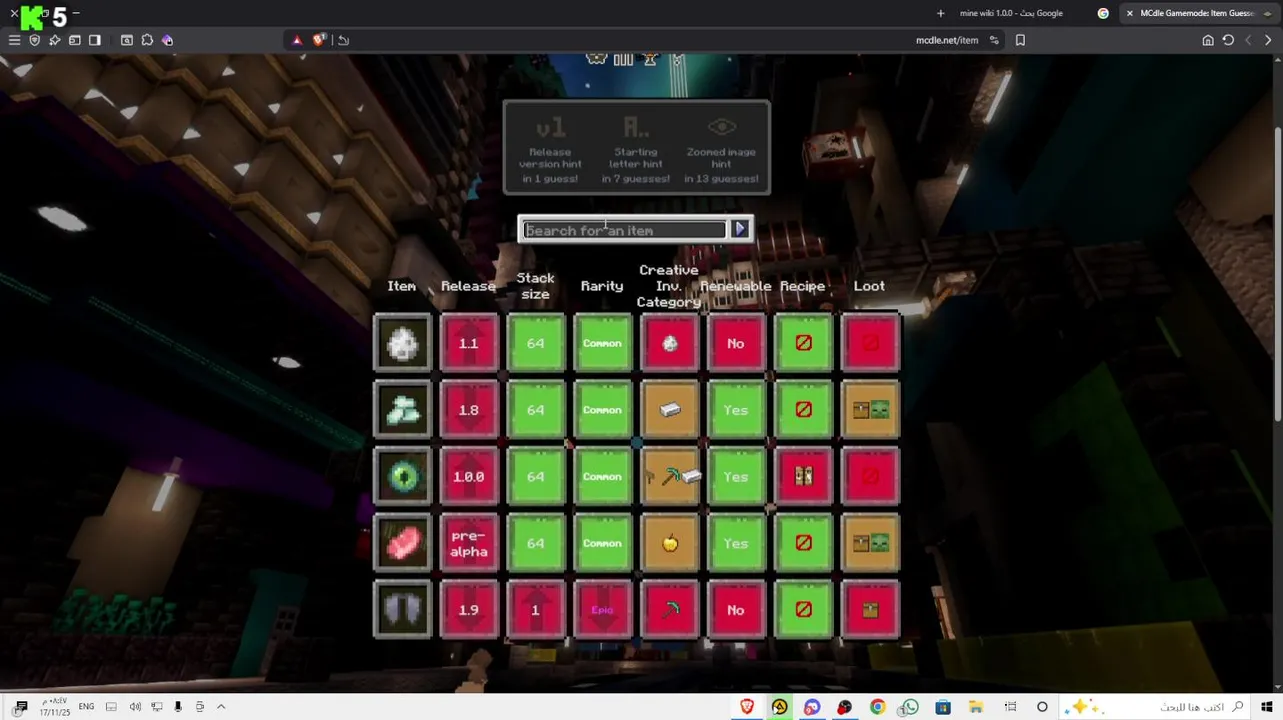Go to home page icon
1283x720 pixels.
[x=1208, y=40]
